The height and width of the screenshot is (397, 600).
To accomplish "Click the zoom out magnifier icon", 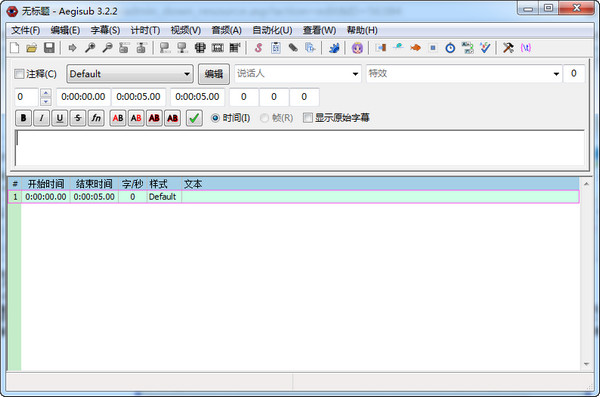I will click(x=107, y=48).
